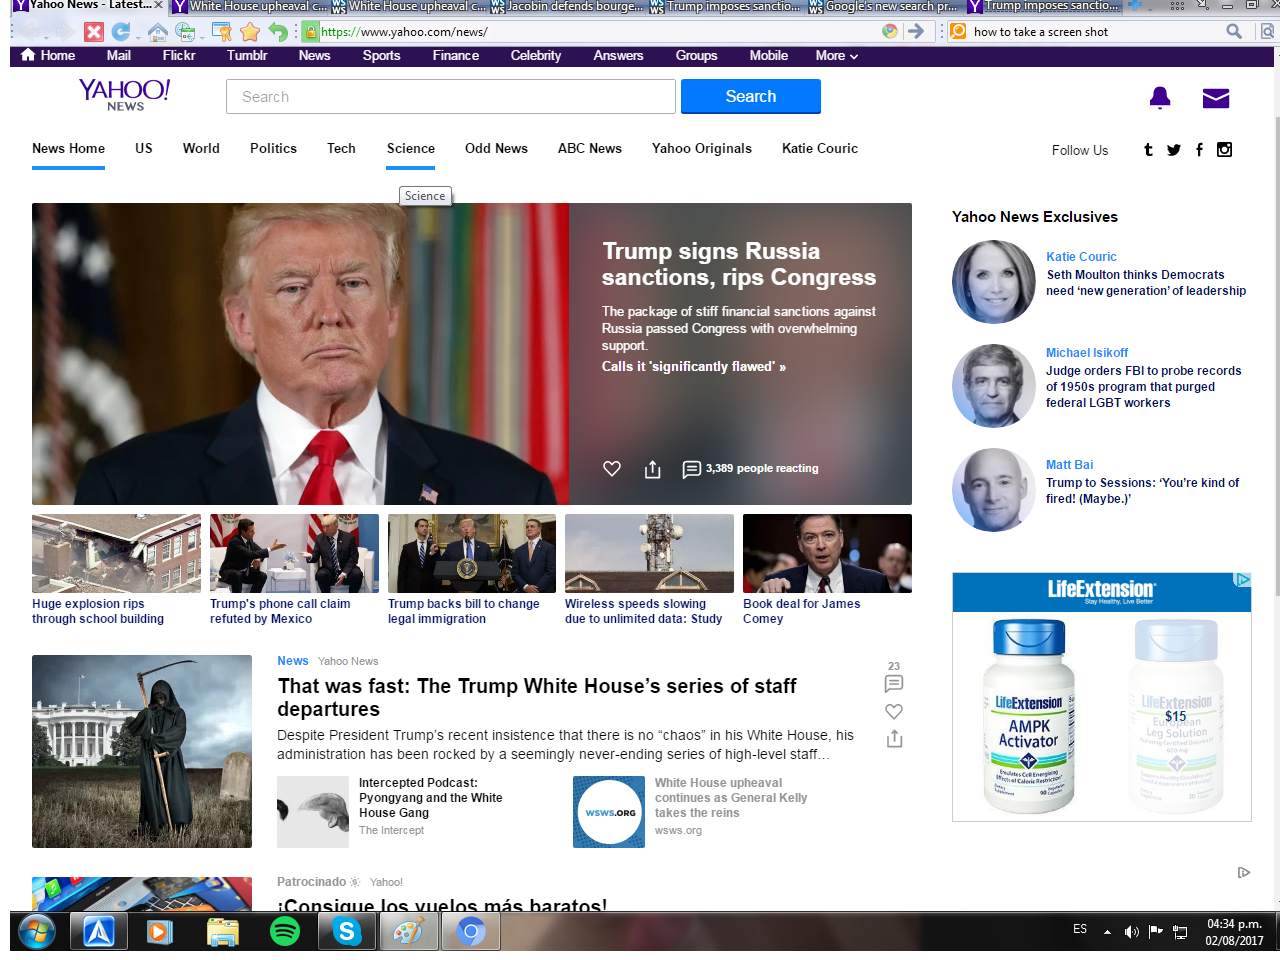The height and width of the screenshot is (960, 1280).
Task: Show hidden system tray icons
Action: [1106, 931]
